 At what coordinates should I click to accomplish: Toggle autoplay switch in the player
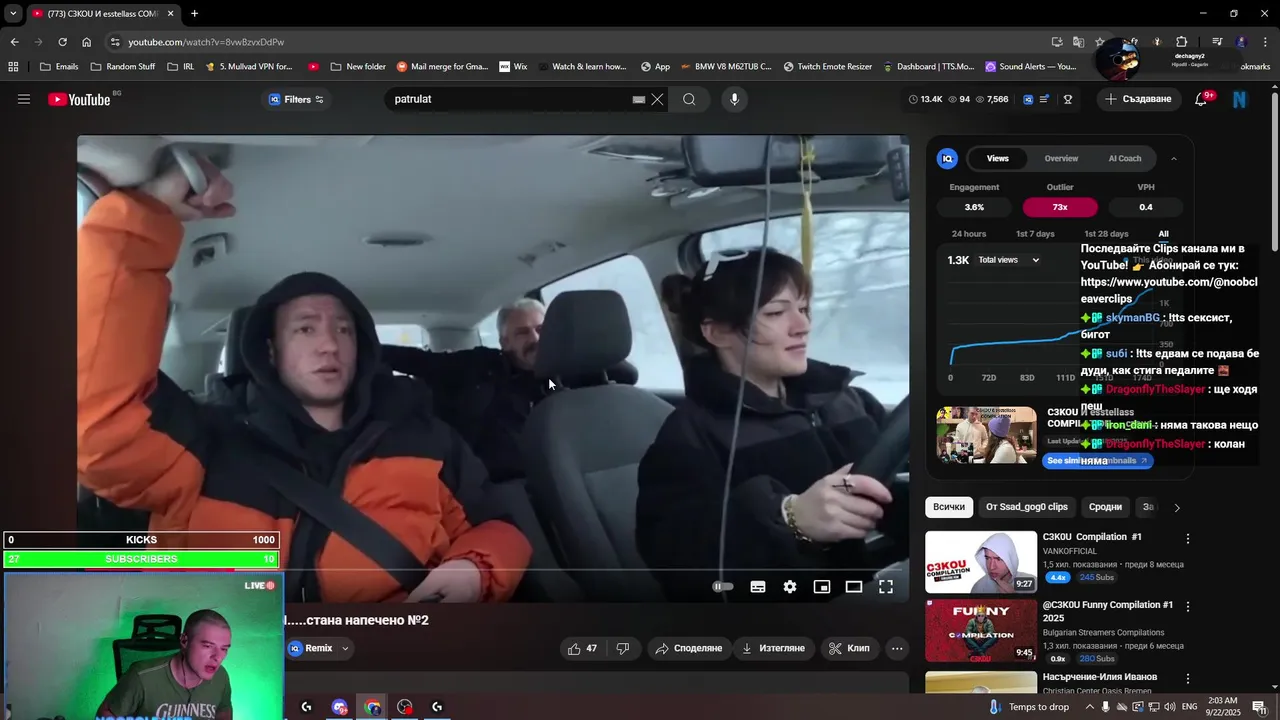(x=722, y=587)
